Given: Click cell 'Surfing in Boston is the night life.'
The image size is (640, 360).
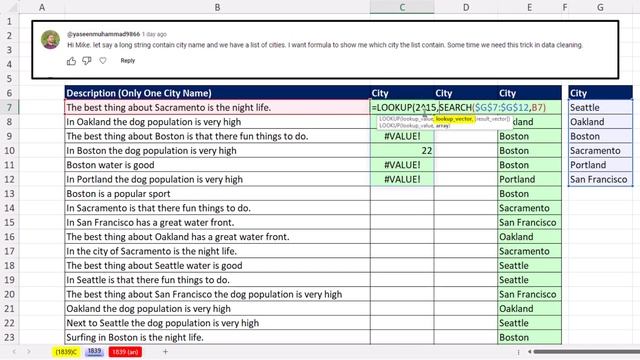Looking at the screenshot, I should coord(217,337).
